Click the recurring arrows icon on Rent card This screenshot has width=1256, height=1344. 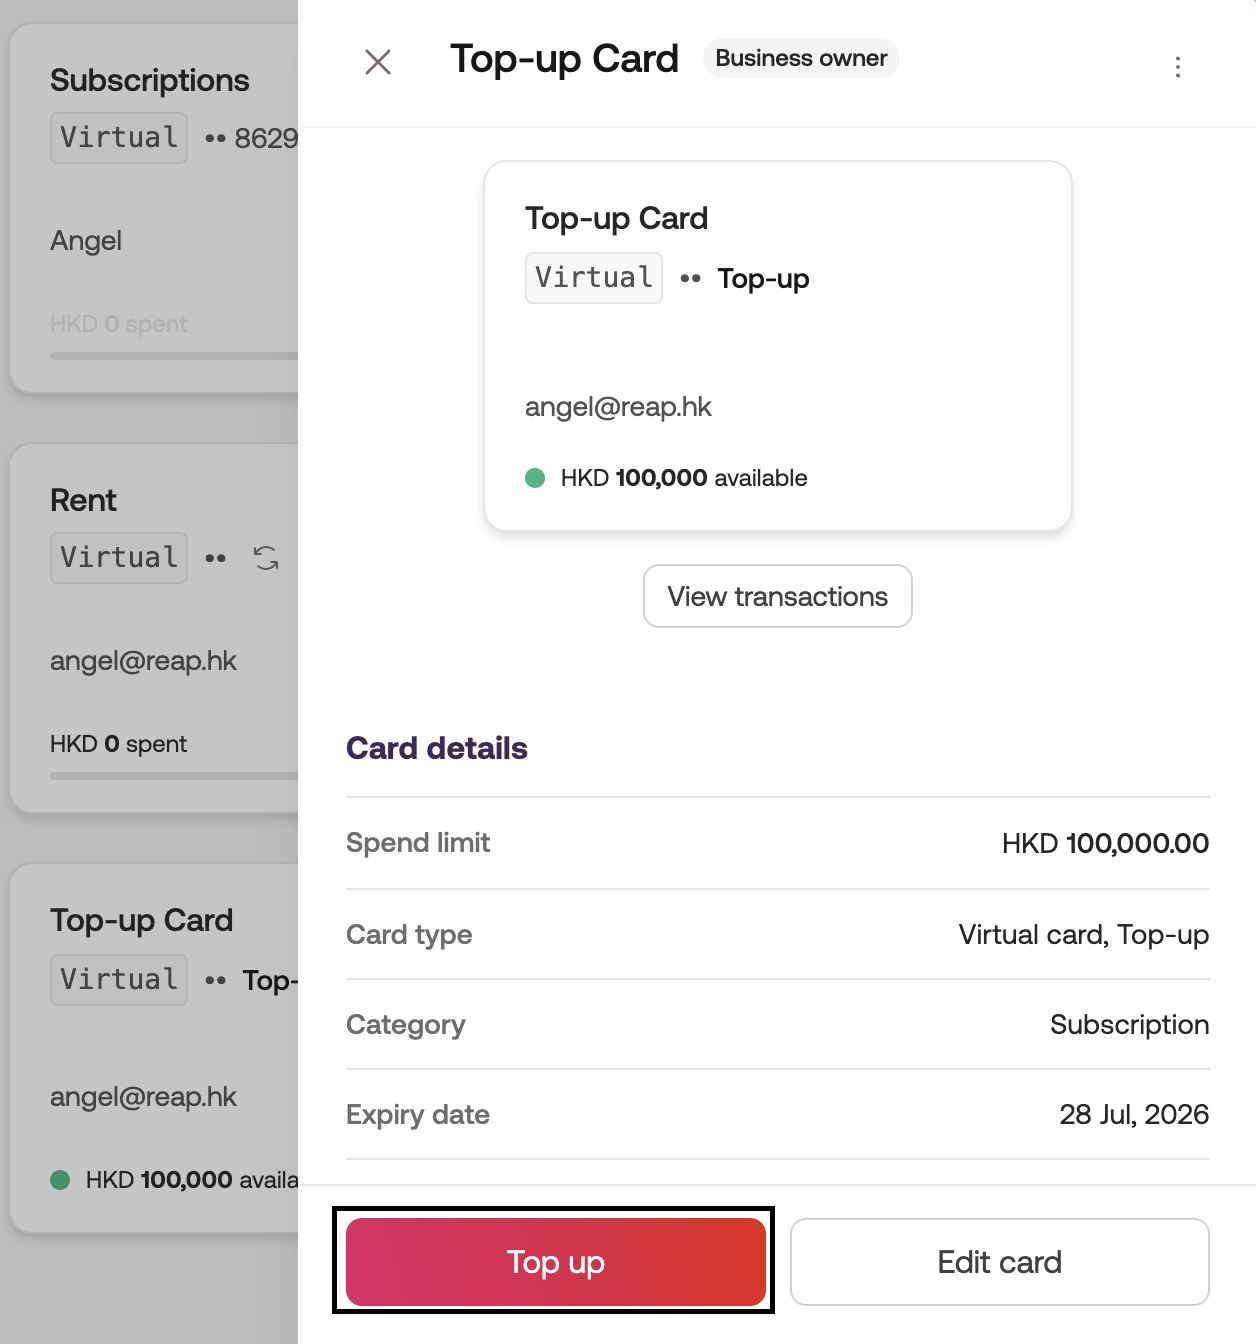266,558
